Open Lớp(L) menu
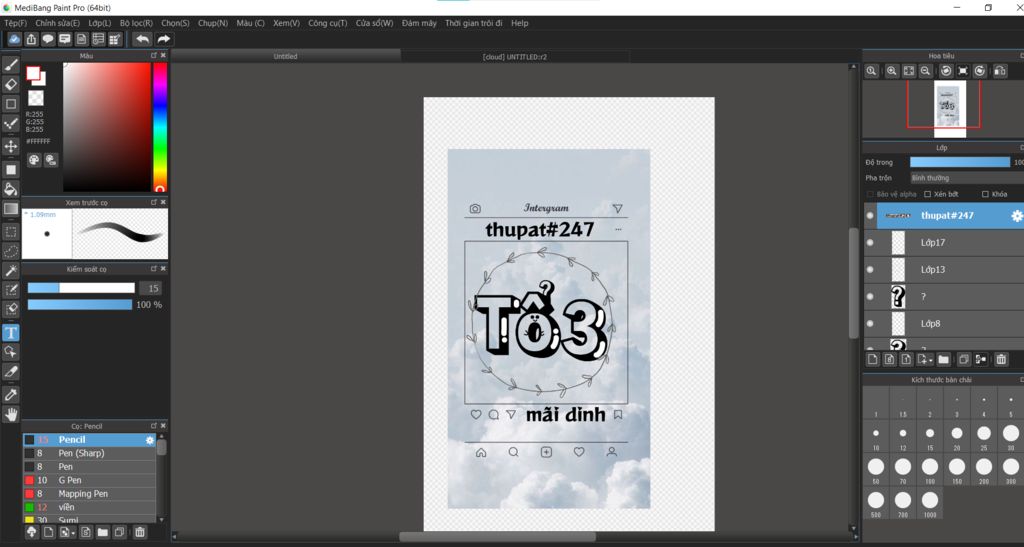 100,23
